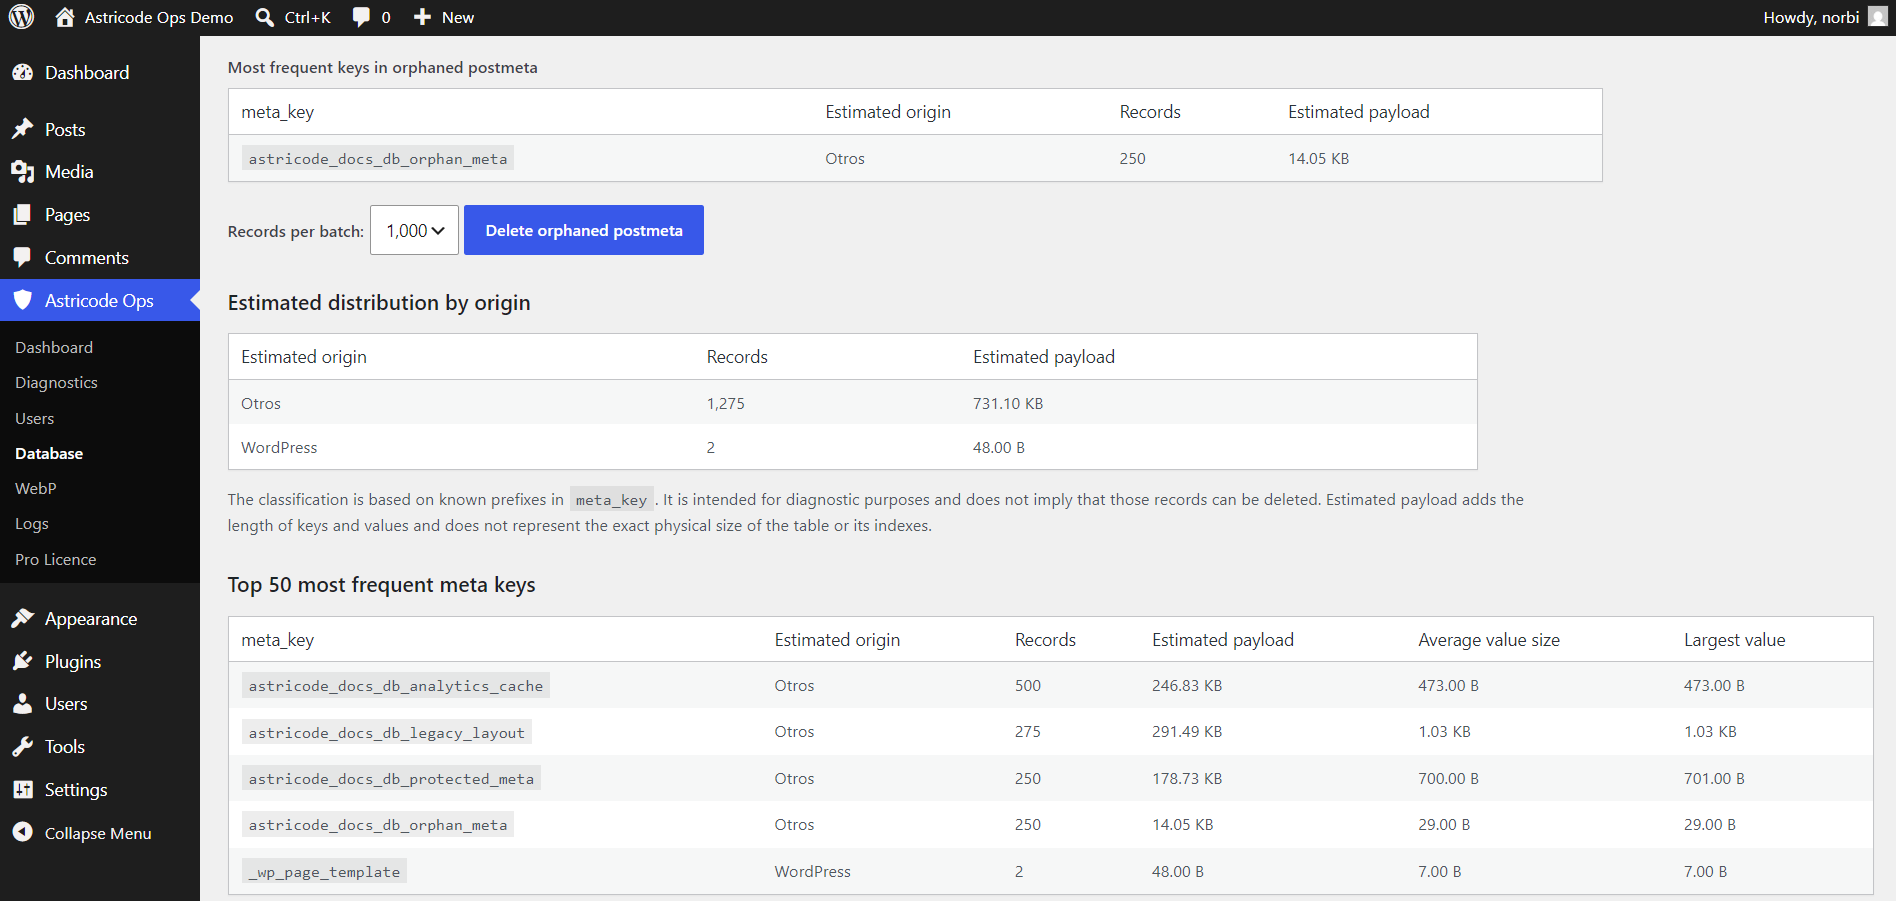Open Appearance menu

tap(91, 619)
